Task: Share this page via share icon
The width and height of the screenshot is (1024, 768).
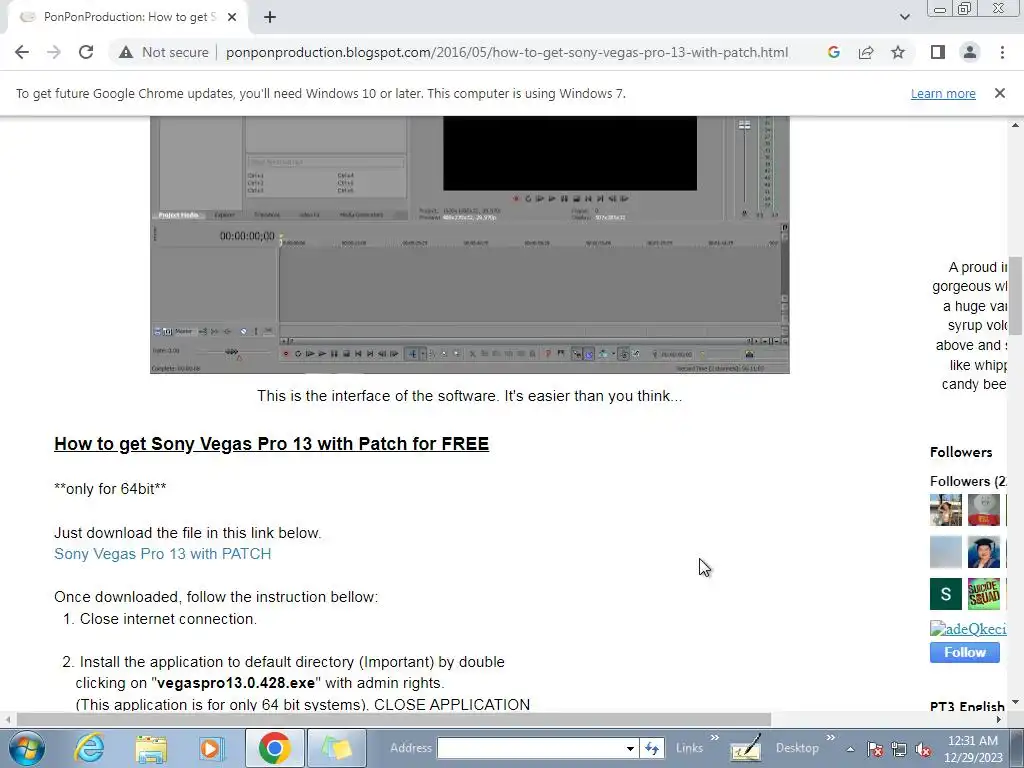Action: click(866, 52)
